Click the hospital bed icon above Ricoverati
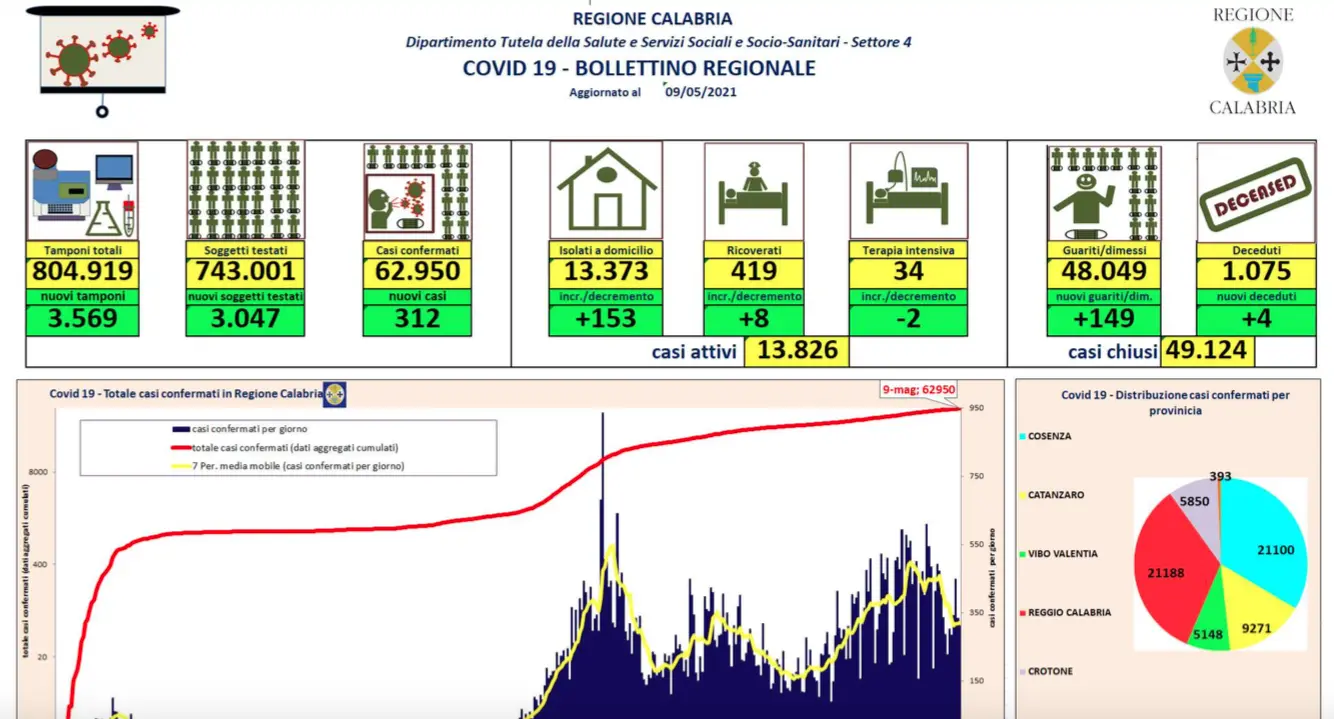Image resolution: width=1334 pixels, height=719 pixels. click(755, 192)
